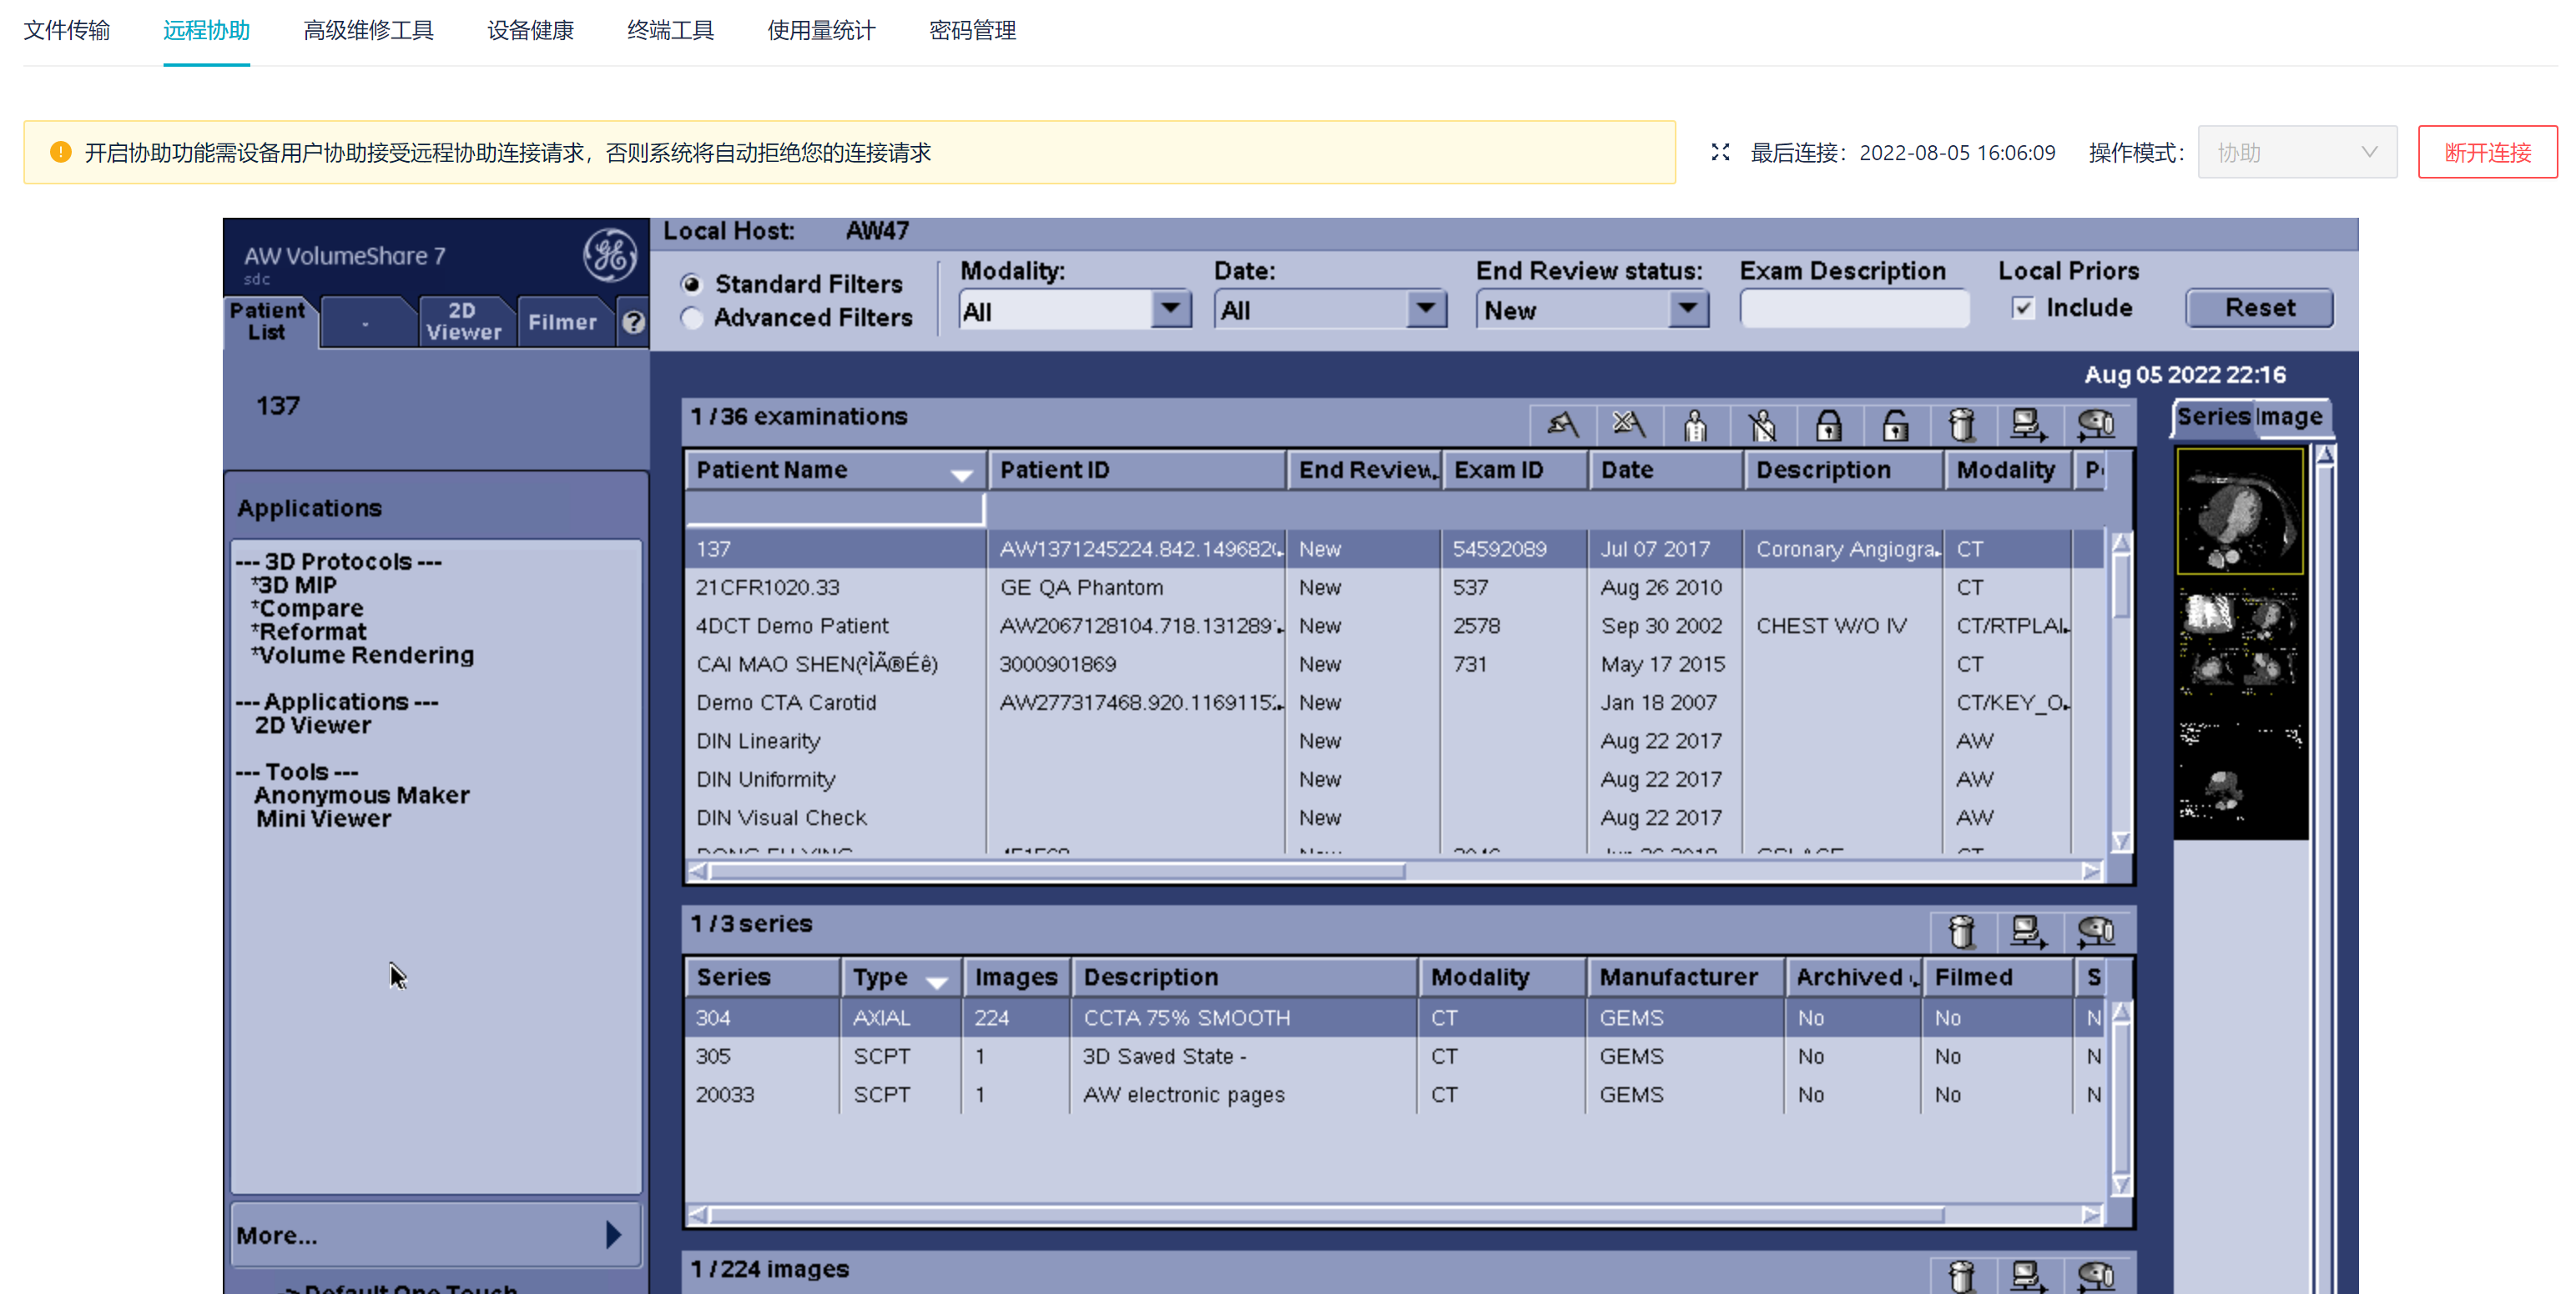Click the help question mark icon
The image size is (2576, 1294).
(x=633, y=322)
